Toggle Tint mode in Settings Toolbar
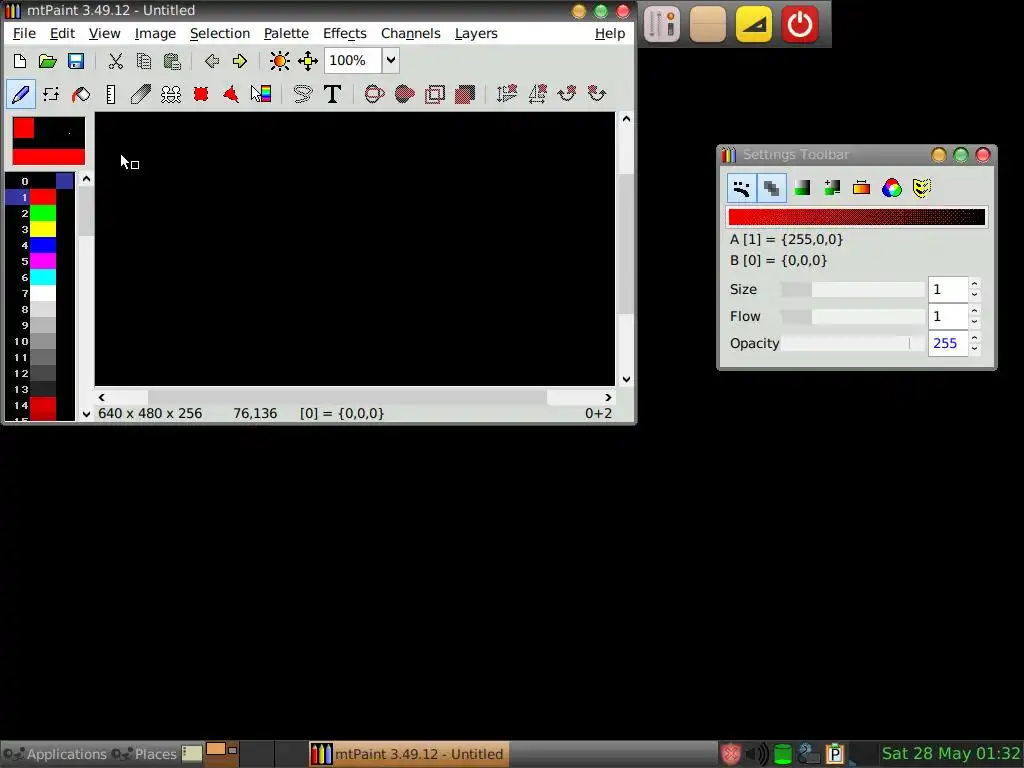1024x768 pixels. [801, 188]
